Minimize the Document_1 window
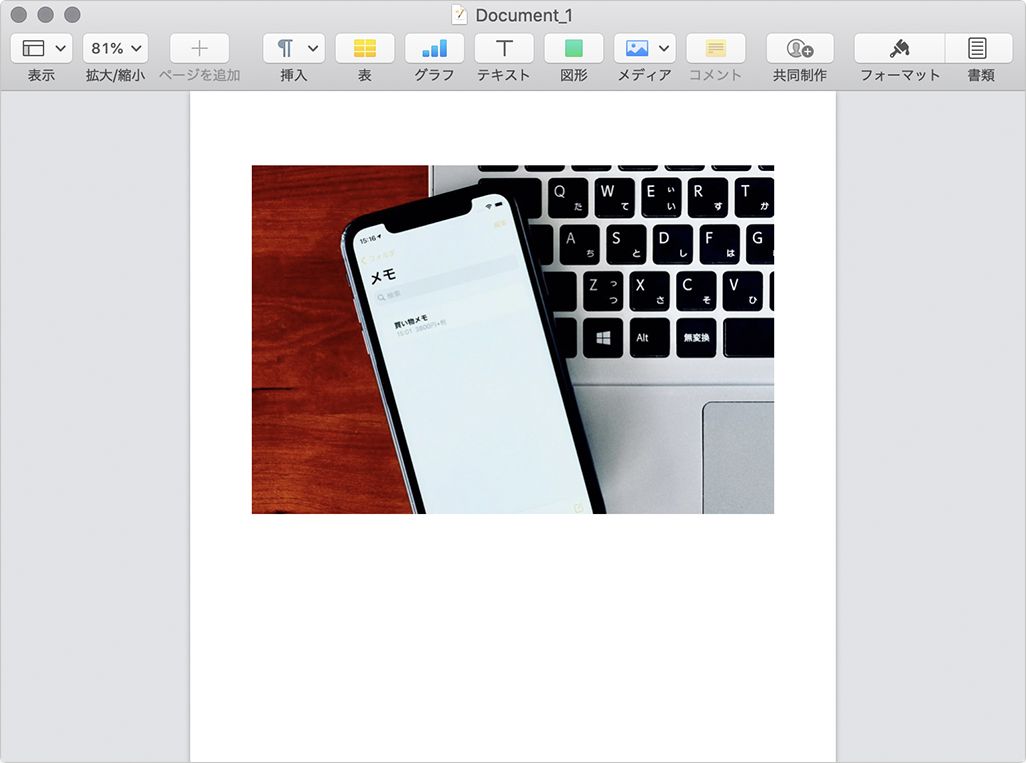The image size is (1026, 763). (x=46, y=14)
